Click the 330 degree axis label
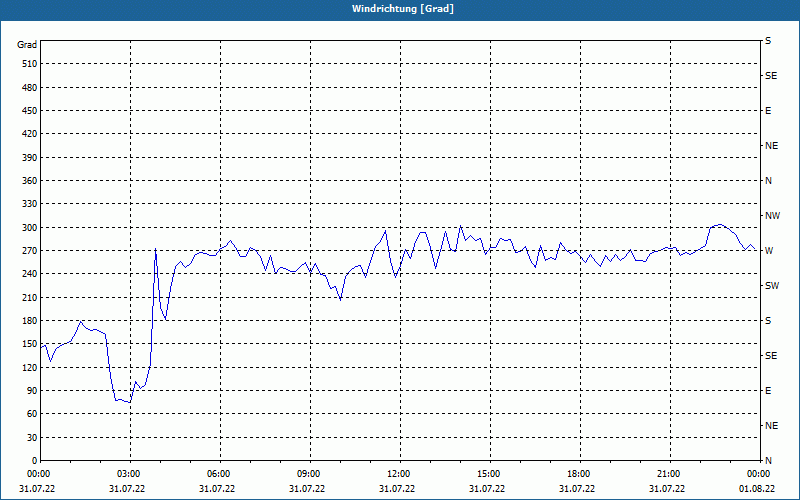Image resolution: width=800 pixels, height=500 pixels. tap(30, 204)
